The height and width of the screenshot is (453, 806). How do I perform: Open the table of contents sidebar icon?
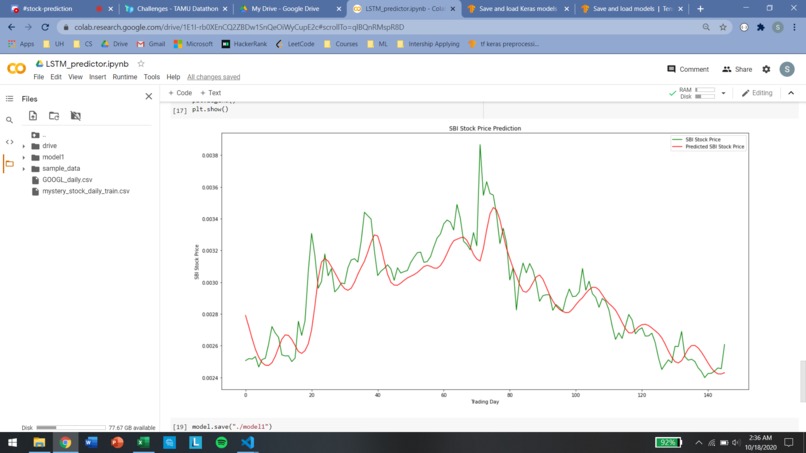(x=9, y=98)
